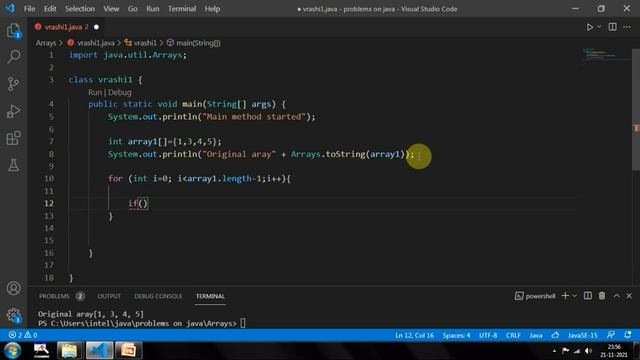Click Ln 12, Col 16 in status bar
Viewport: 640px width, 360px height.
pos(414,335)
